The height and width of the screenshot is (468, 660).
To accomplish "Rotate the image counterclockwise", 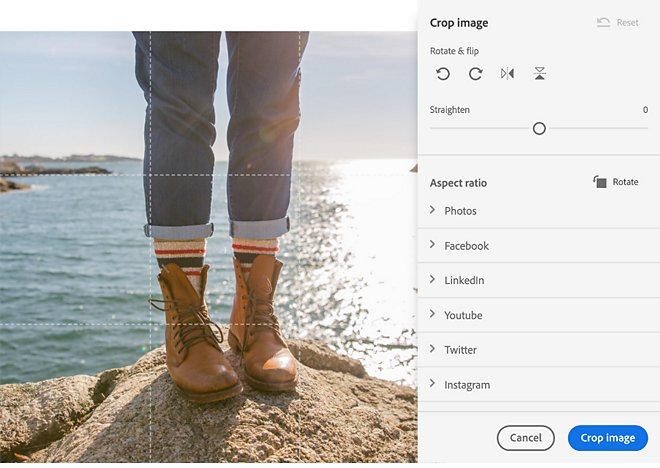I will pyautogui.click(x=443, y=74).
